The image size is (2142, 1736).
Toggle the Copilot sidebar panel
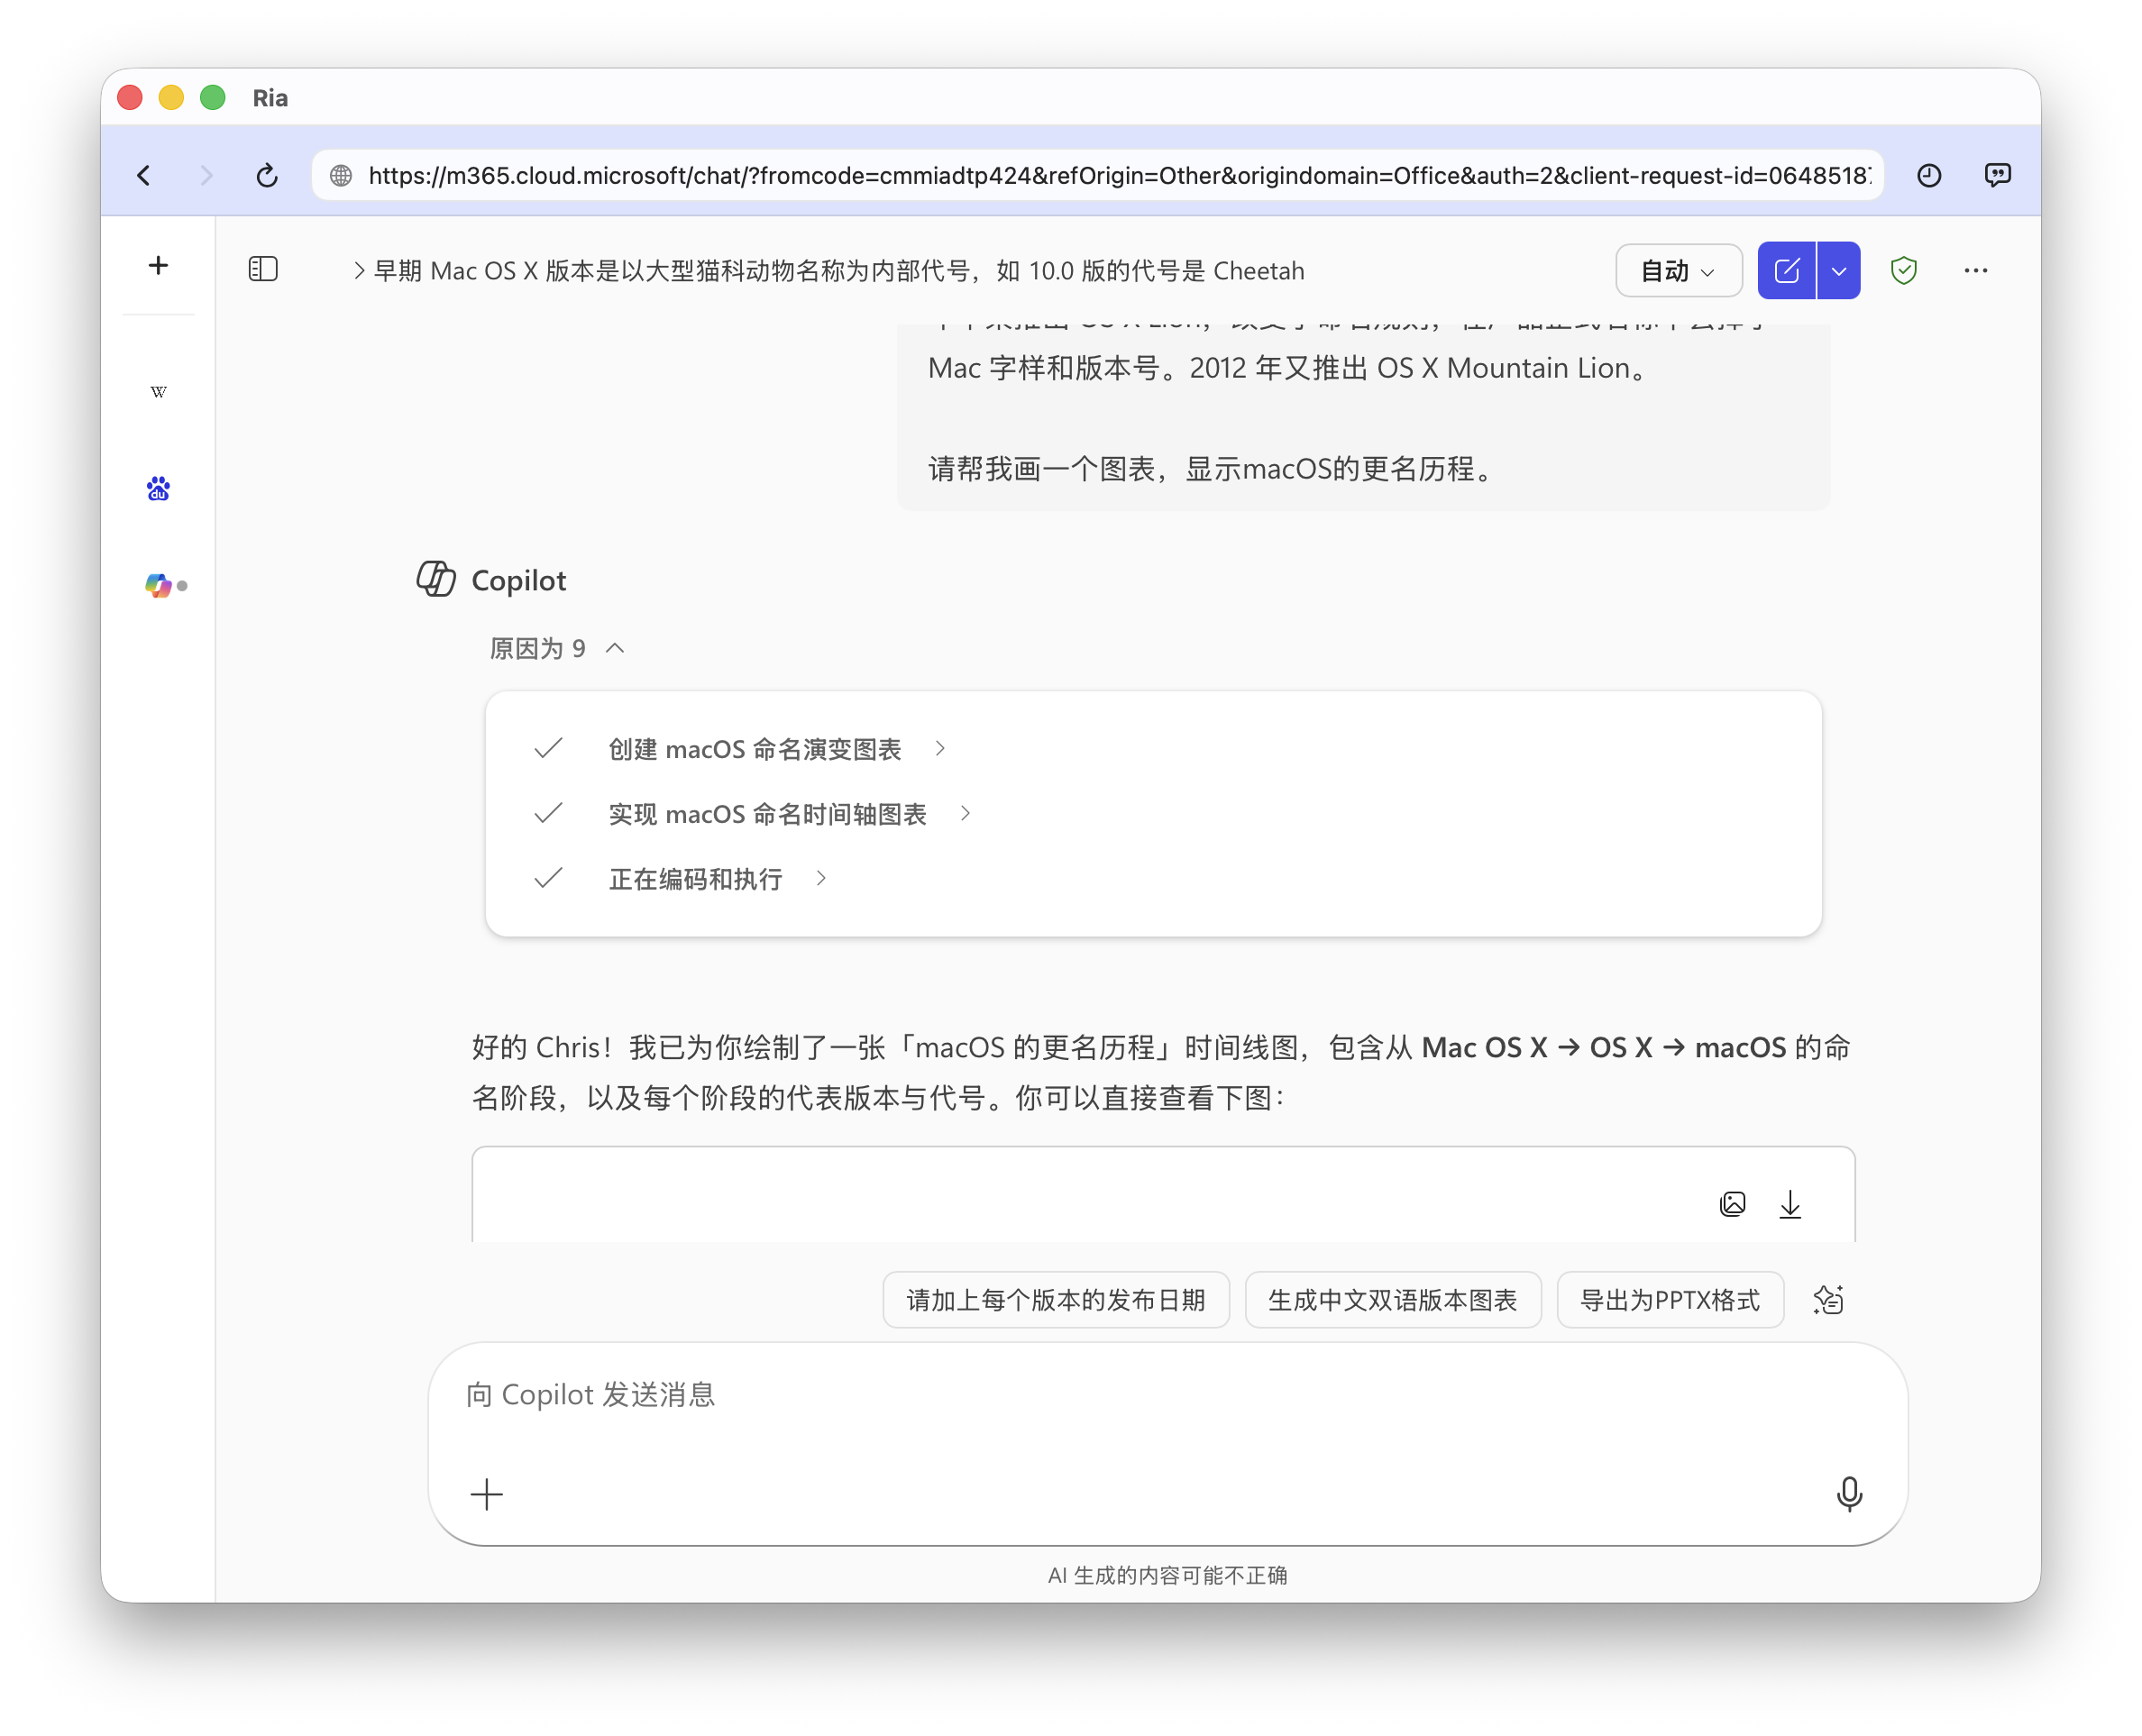(263, 269)
